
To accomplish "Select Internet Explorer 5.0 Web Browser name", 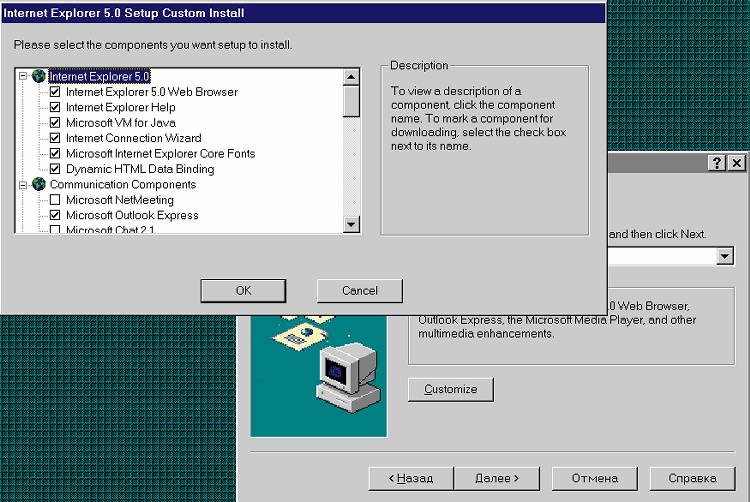I will click(x=152, y=92).
